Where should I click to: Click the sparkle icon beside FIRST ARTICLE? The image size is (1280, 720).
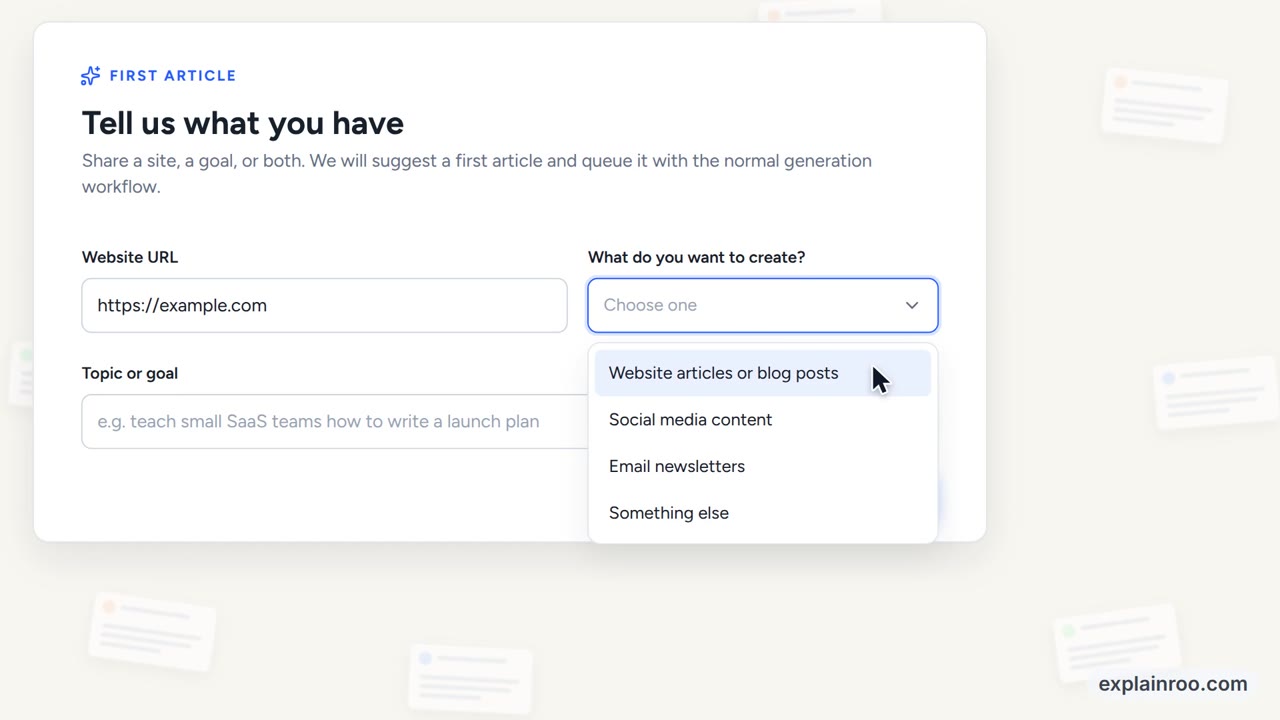pyautogui.click(x=90, y=76)
